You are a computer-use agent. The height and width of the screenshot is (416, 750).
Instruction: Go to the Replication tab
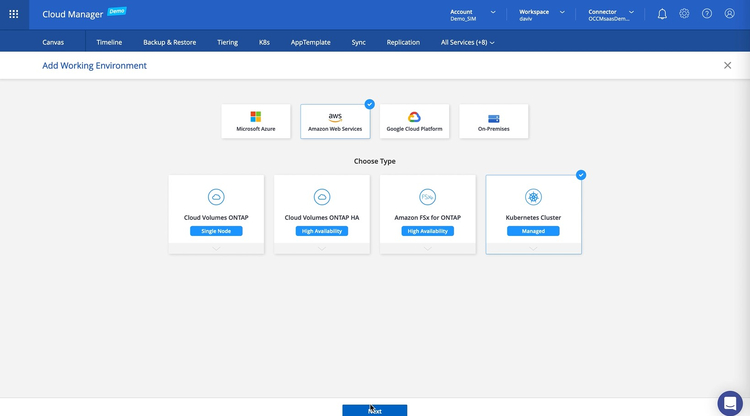tap(403, 43)
